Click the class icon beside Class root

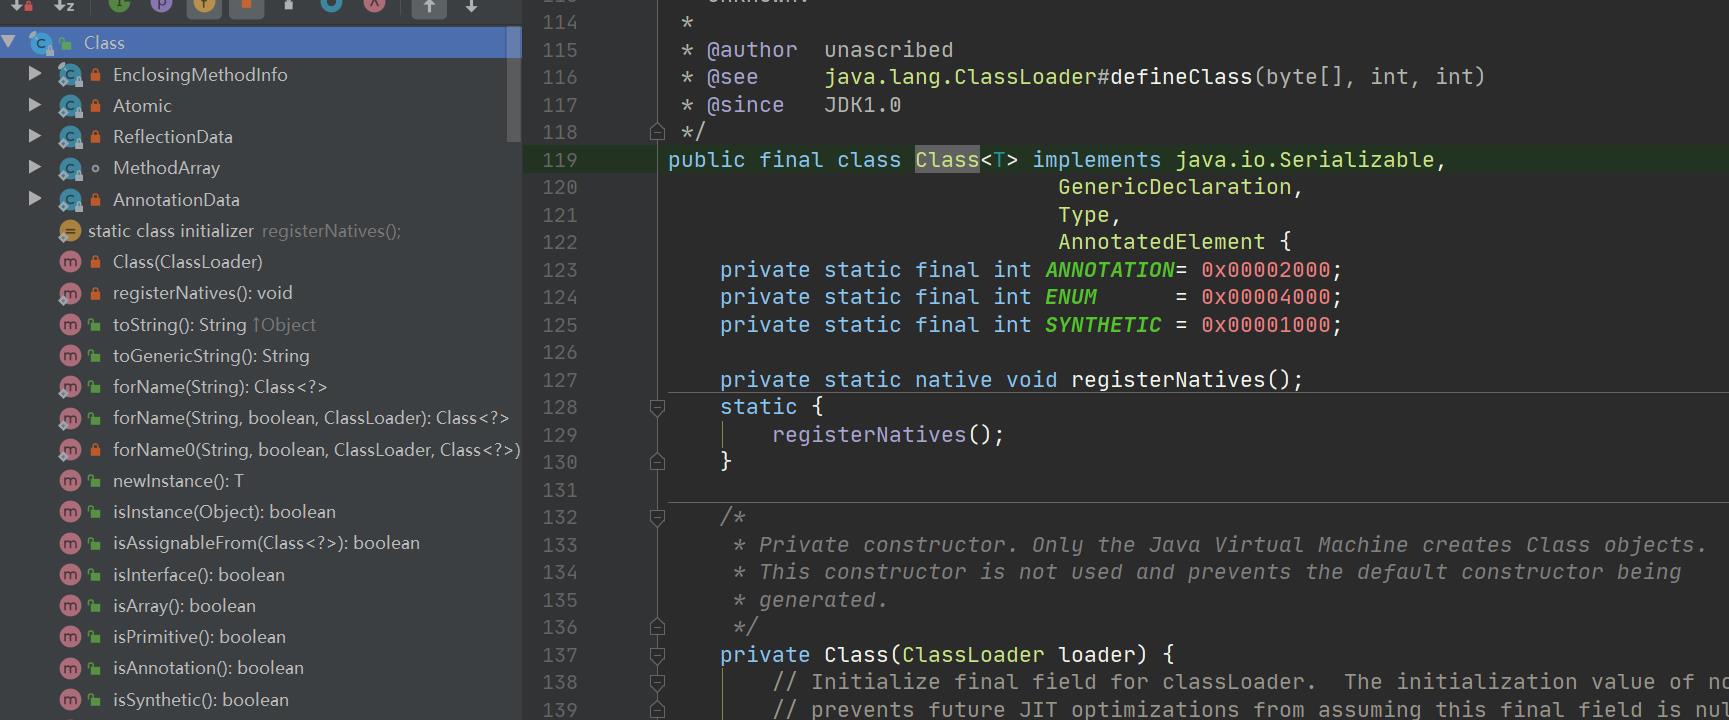41,43
